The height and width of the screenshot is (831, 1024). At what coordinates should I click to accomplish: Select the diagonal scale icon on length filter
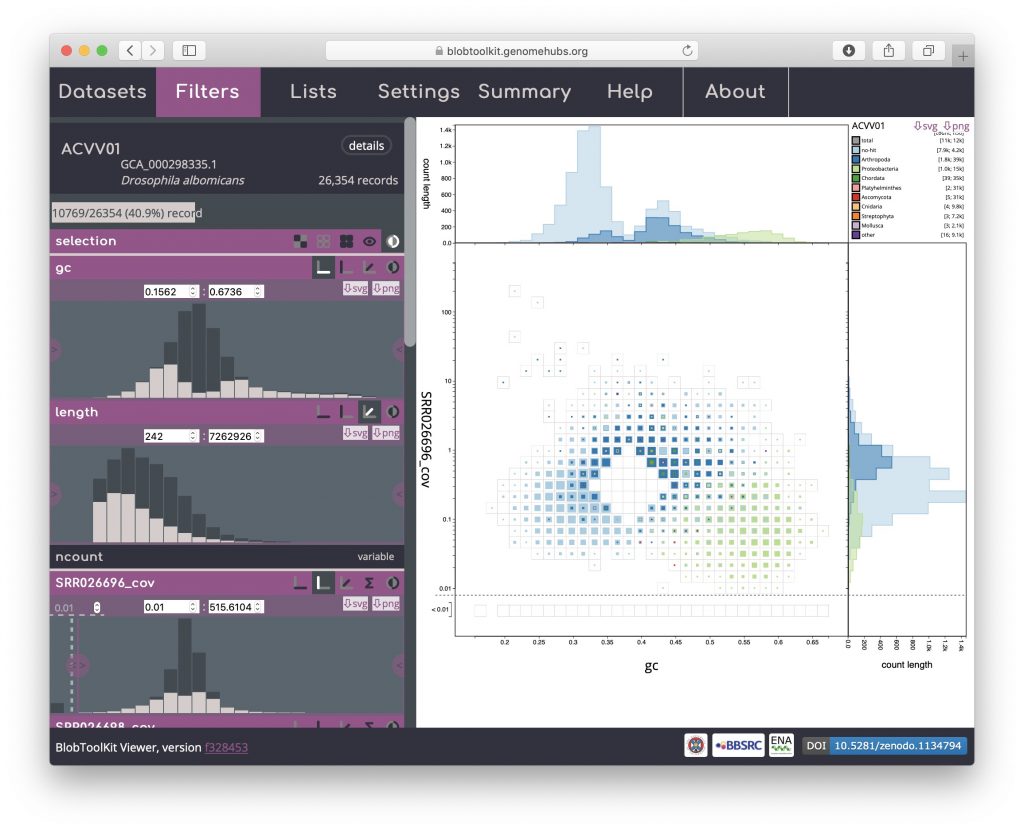pos(369,411)
